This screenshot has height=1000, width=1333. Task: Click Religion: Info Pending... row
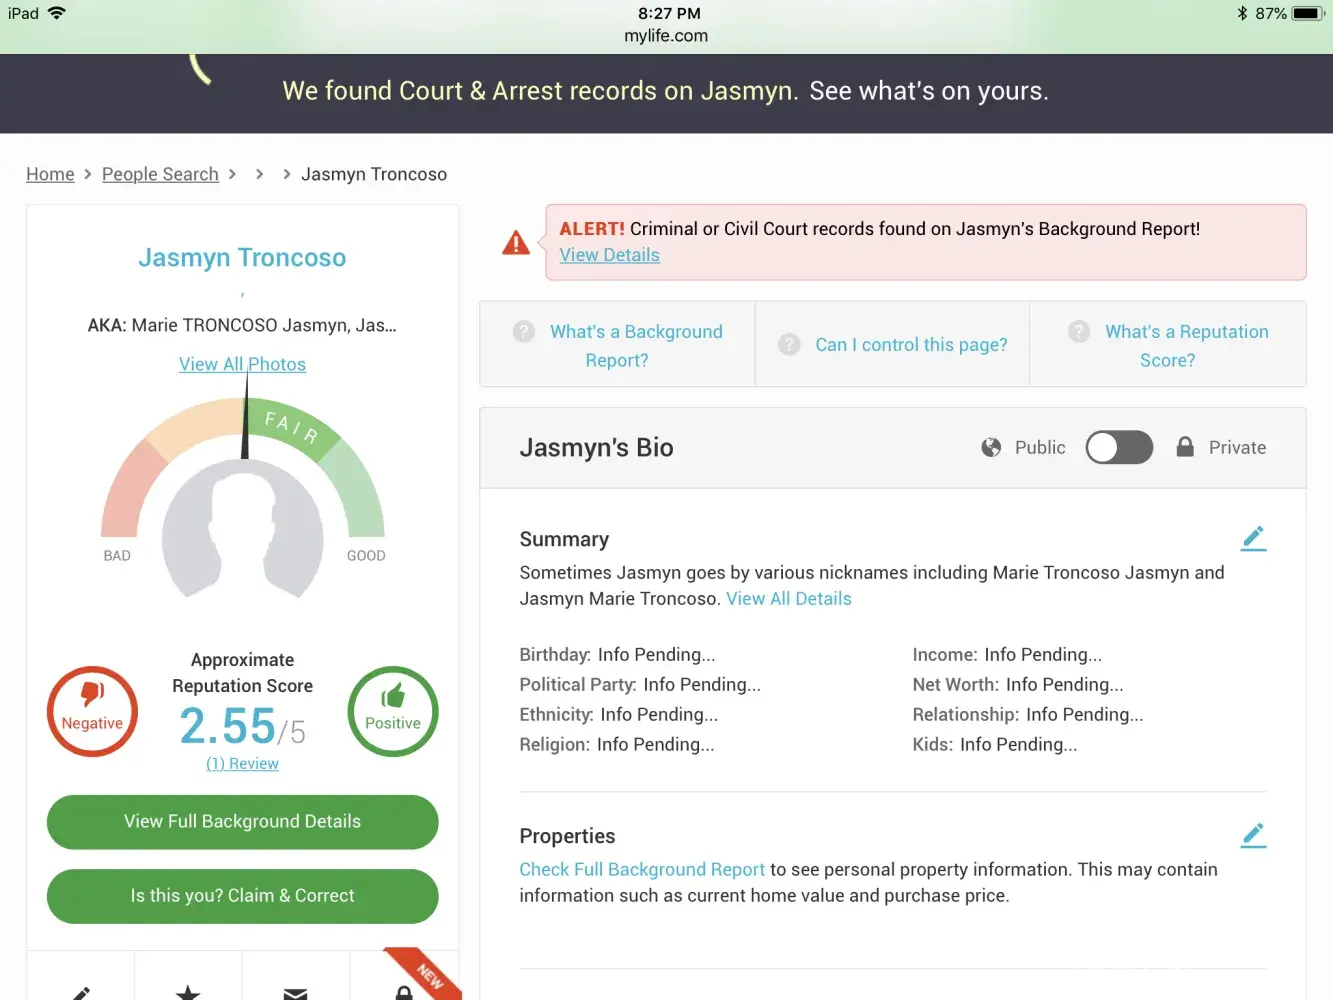tap(617, 744)
